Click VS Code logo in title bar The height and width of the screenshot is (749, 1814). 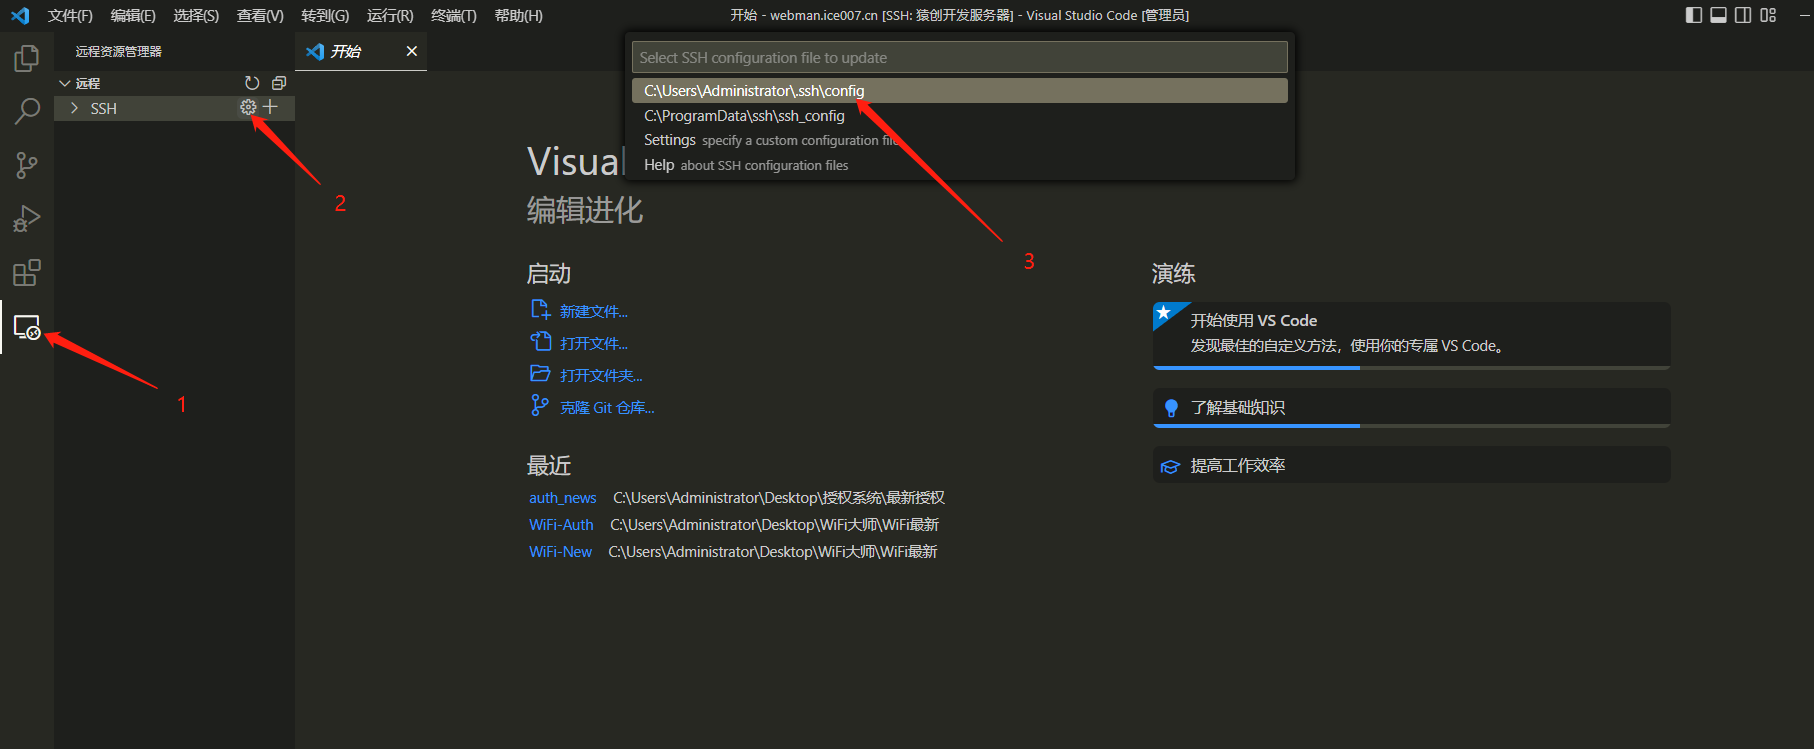pos(20,15)
